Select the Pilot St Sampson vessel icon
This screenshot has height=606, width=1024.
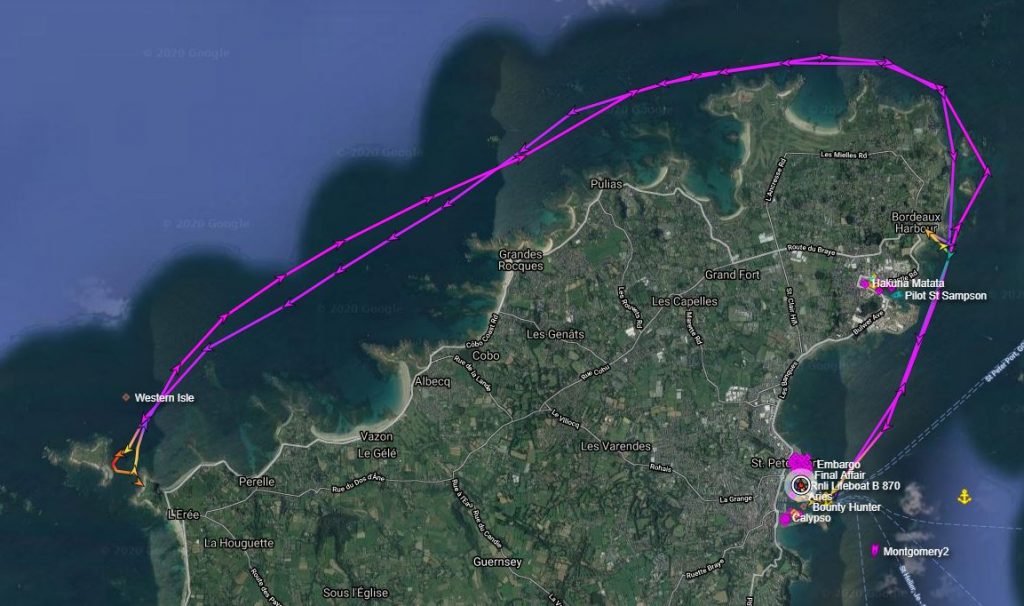[898, 295]
